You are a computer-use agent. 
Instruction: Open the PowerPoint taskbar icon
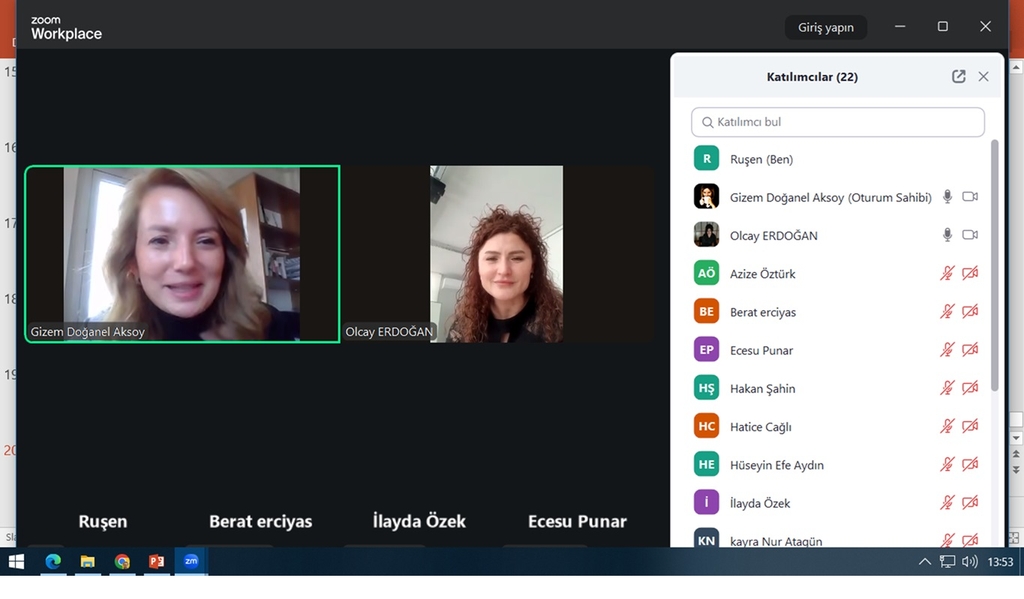click(156, 562)
